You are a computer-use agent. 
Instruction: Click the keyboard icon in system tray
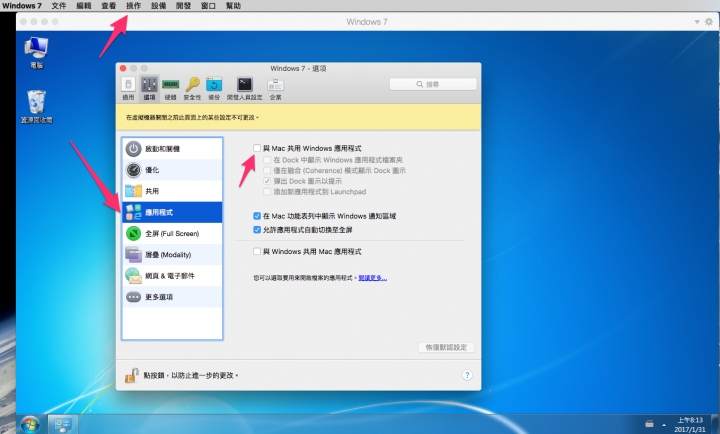[x=649, y=424]
